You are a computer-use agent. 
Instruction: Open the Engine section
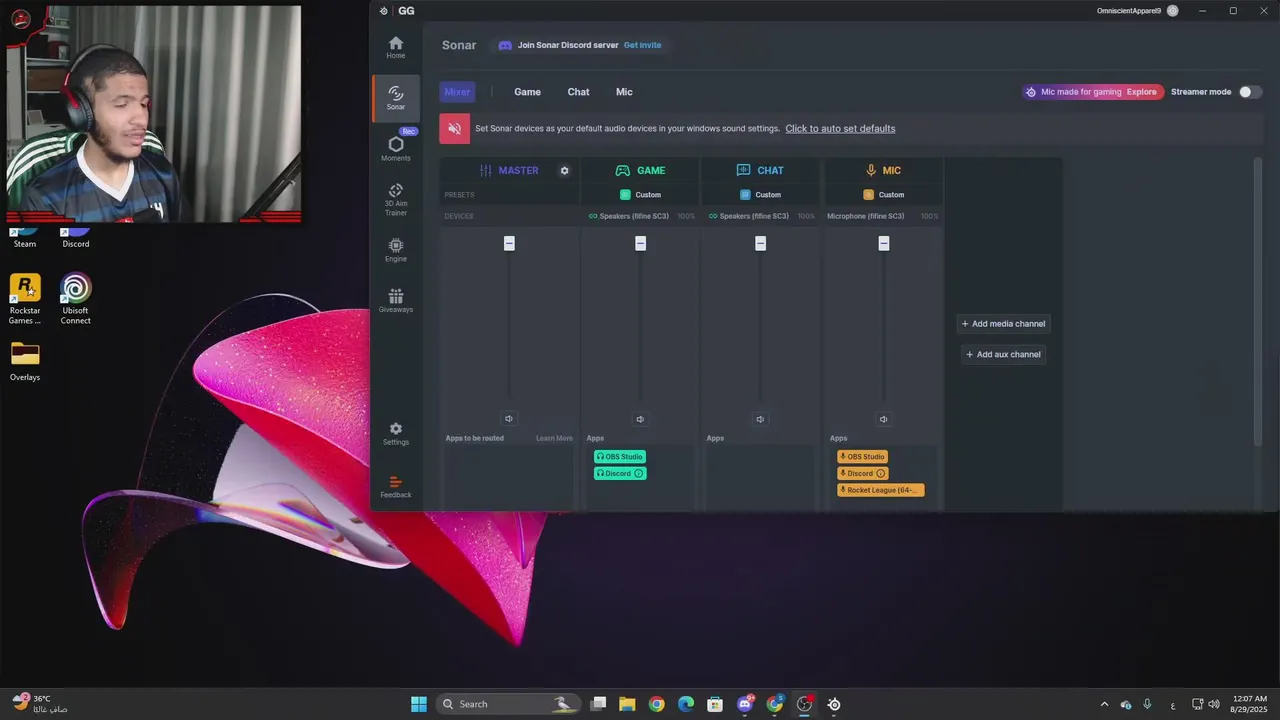396,250
